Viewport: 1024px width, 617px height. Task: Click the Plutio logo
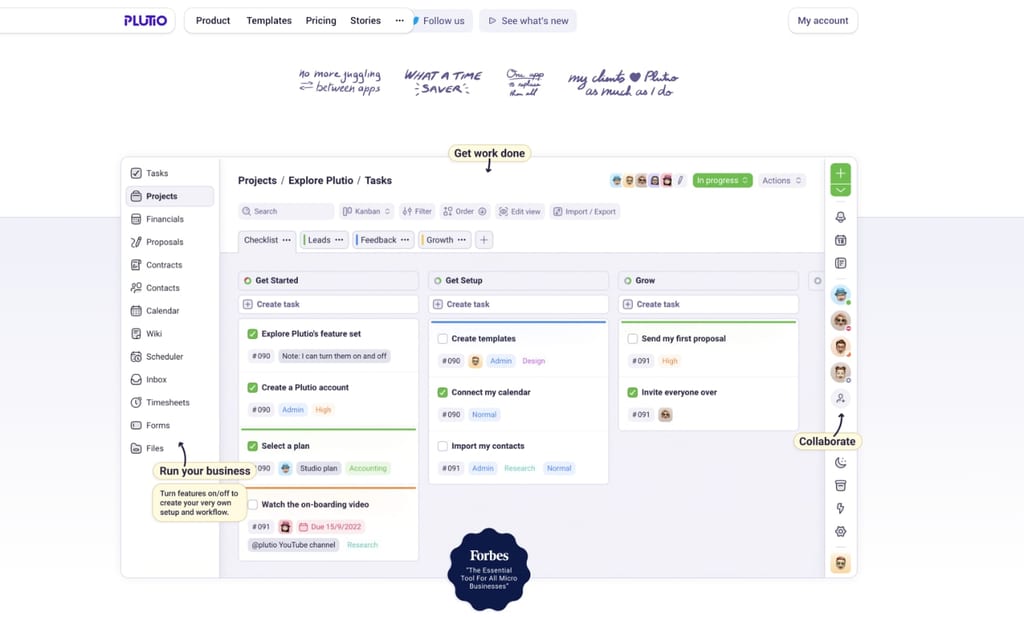(146, 21)
